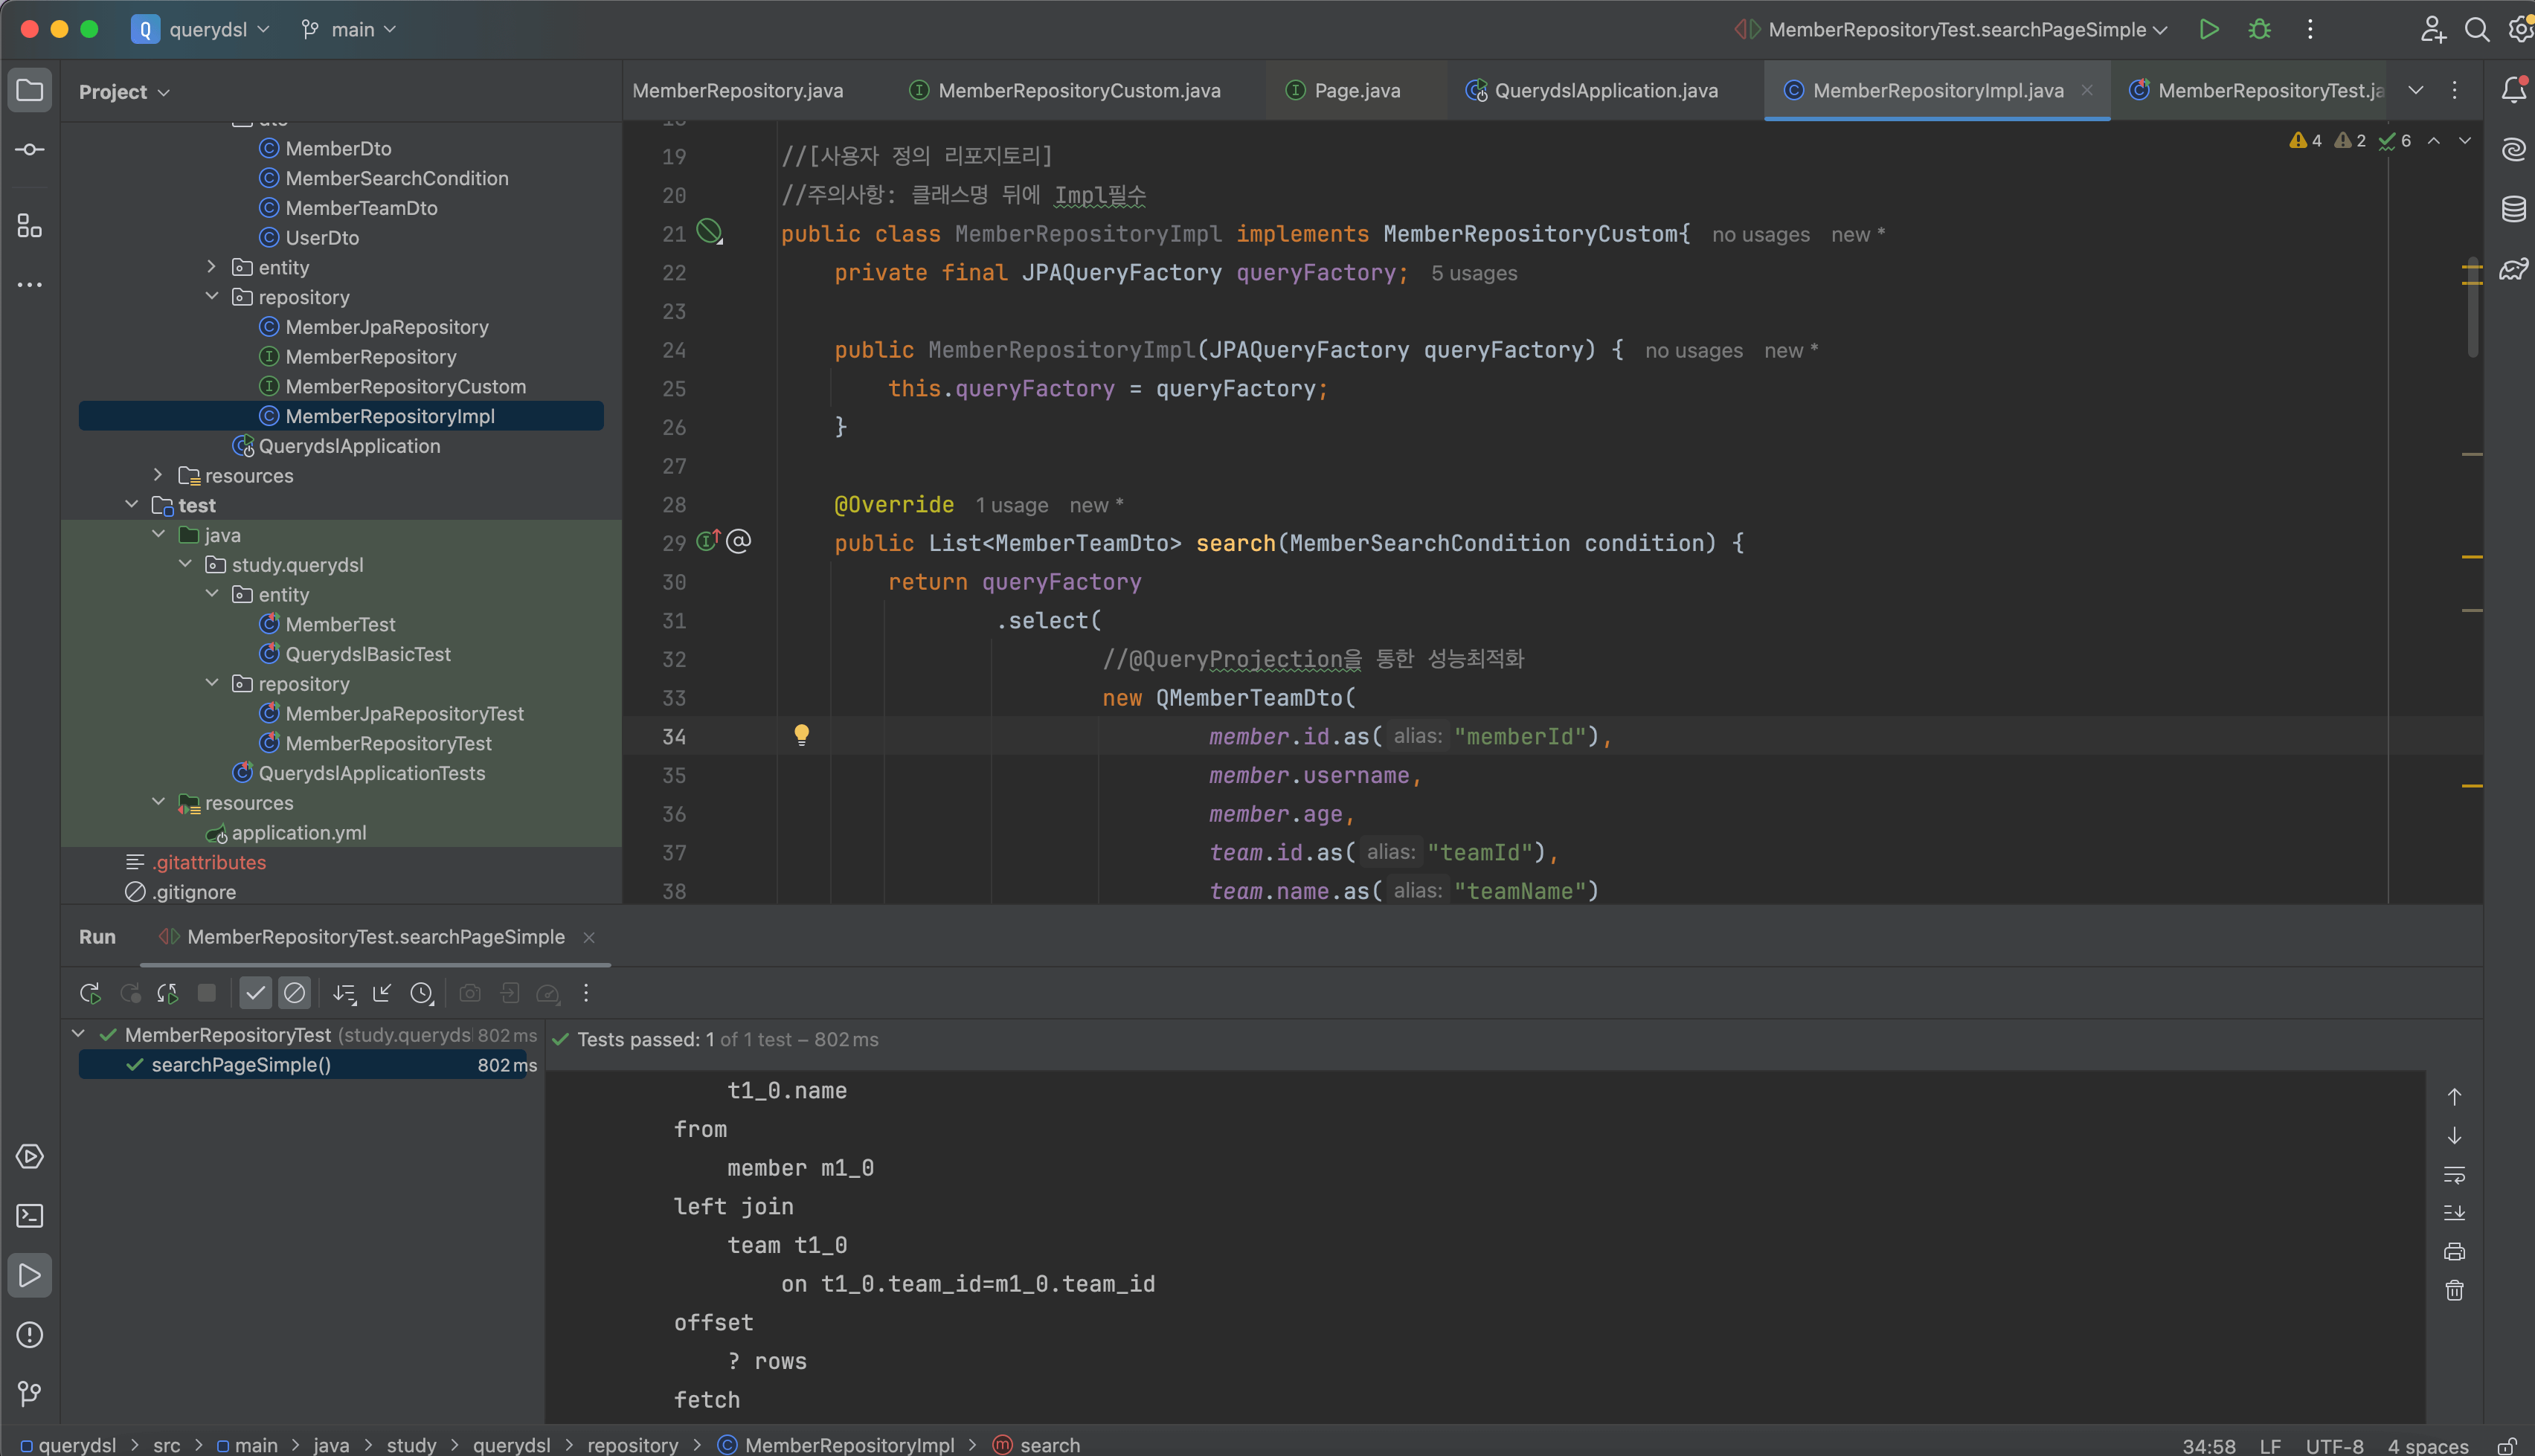The image size is (2535, 1456).
Task: Show more tool windows ellipsis
Action: pos(30,285)
